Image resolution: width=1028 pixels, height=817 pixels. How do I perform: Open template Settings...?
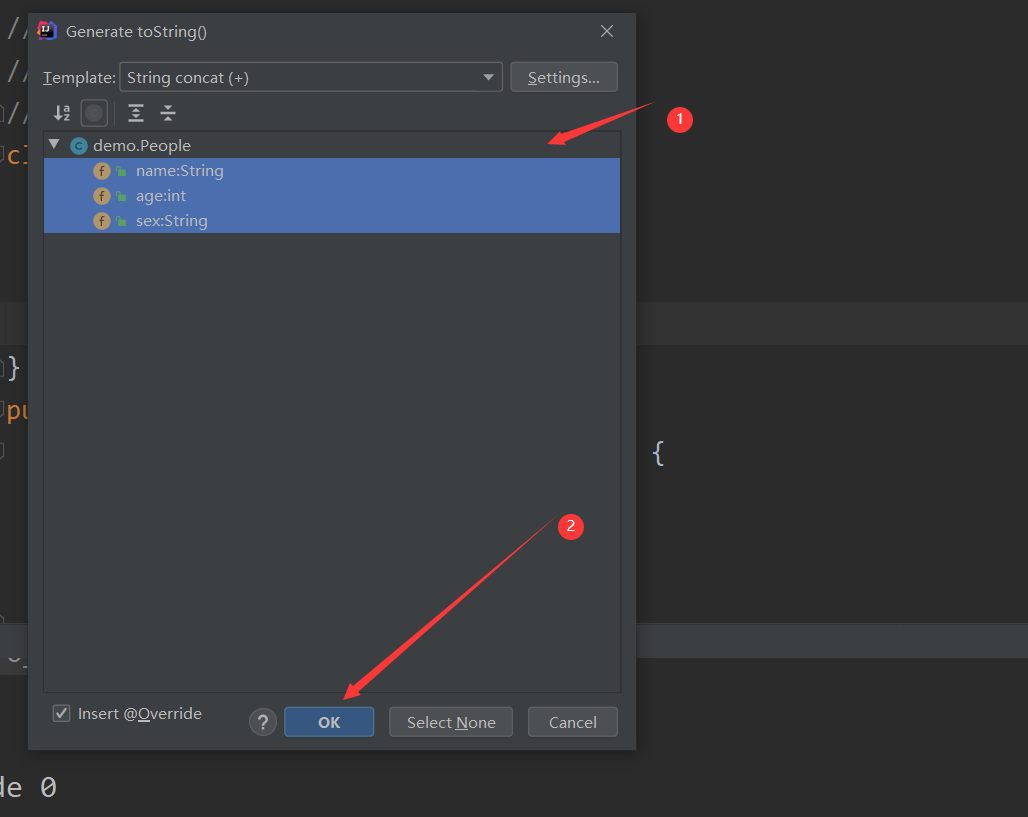pyautogui.click(x=564, y=77)
